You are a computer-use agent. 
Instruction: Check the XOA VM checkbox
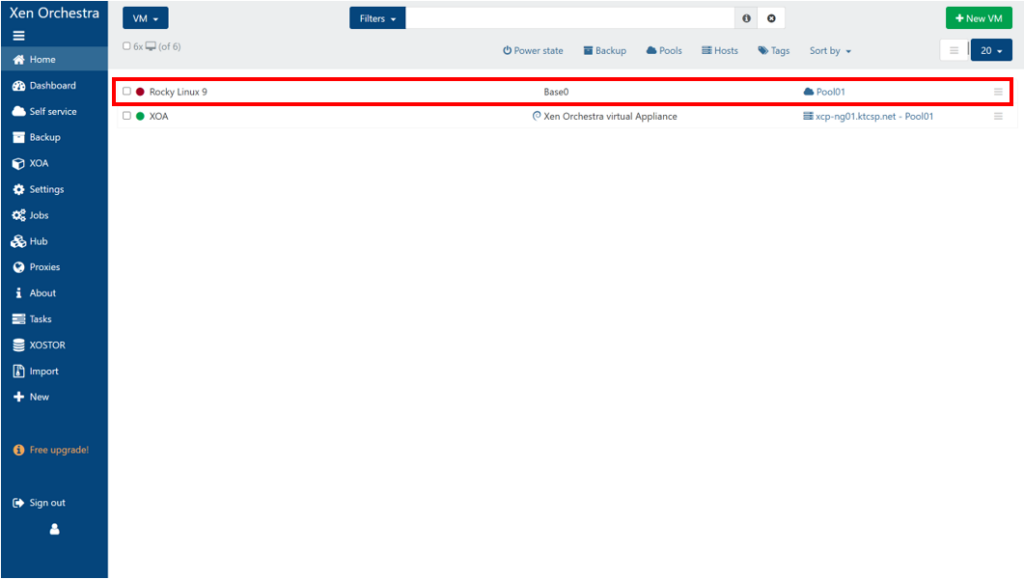point(127,116)
